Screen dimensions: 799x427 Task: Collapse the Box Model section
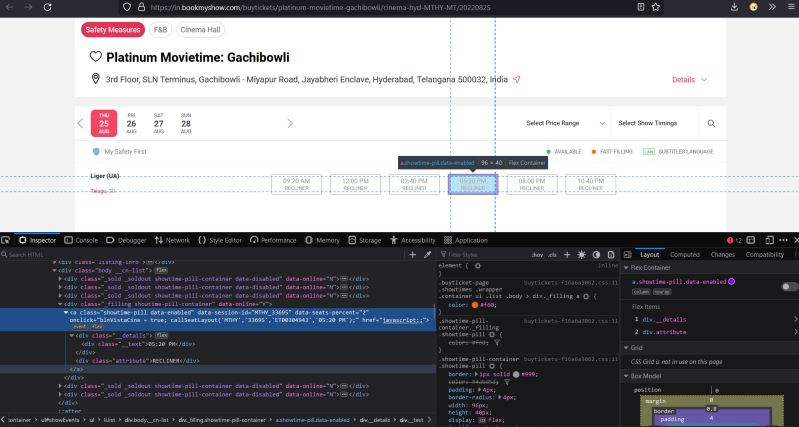click(626, 376)
